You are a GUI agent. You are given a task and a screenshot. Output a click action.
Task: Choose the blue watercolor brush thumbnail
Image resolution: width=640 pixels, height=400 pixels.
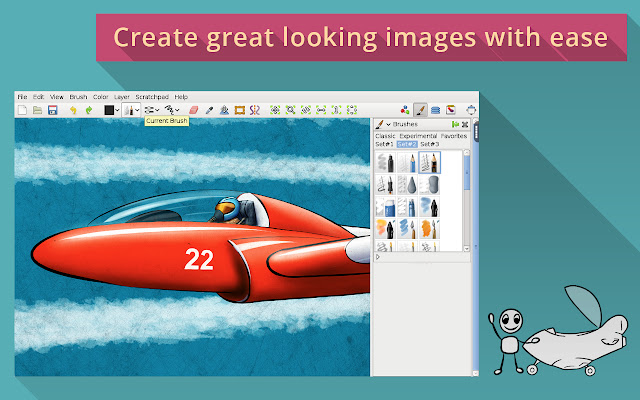[x=429, y=207]
